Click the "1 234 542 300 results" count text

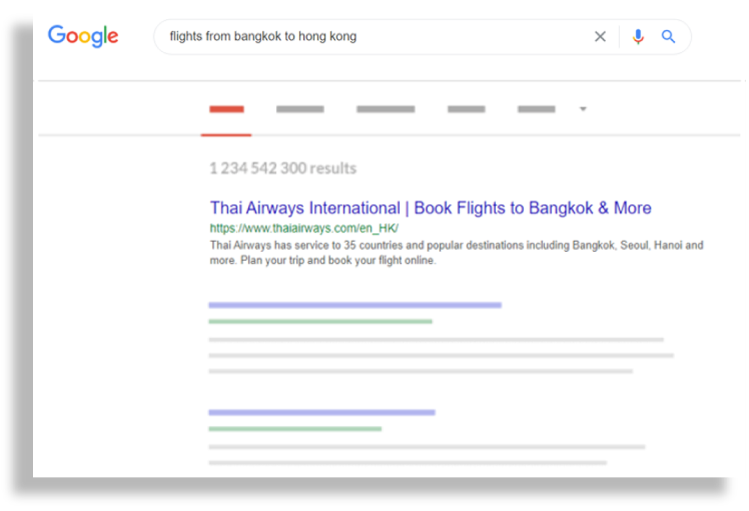coord(283,168)
